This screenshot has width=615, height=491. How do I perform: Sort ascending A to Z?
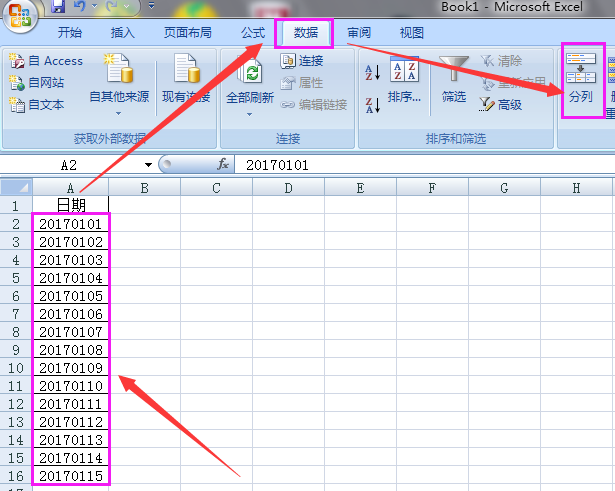pyautogui.click(x=373, y=72)
